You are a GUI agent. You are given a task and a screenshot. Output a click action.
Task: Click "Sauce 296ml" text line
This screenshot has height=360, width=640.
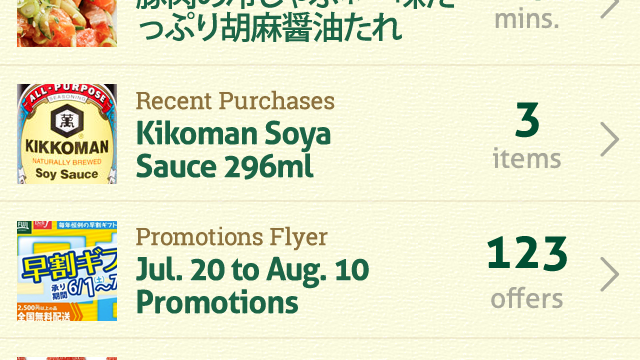(x=224, y=166)
